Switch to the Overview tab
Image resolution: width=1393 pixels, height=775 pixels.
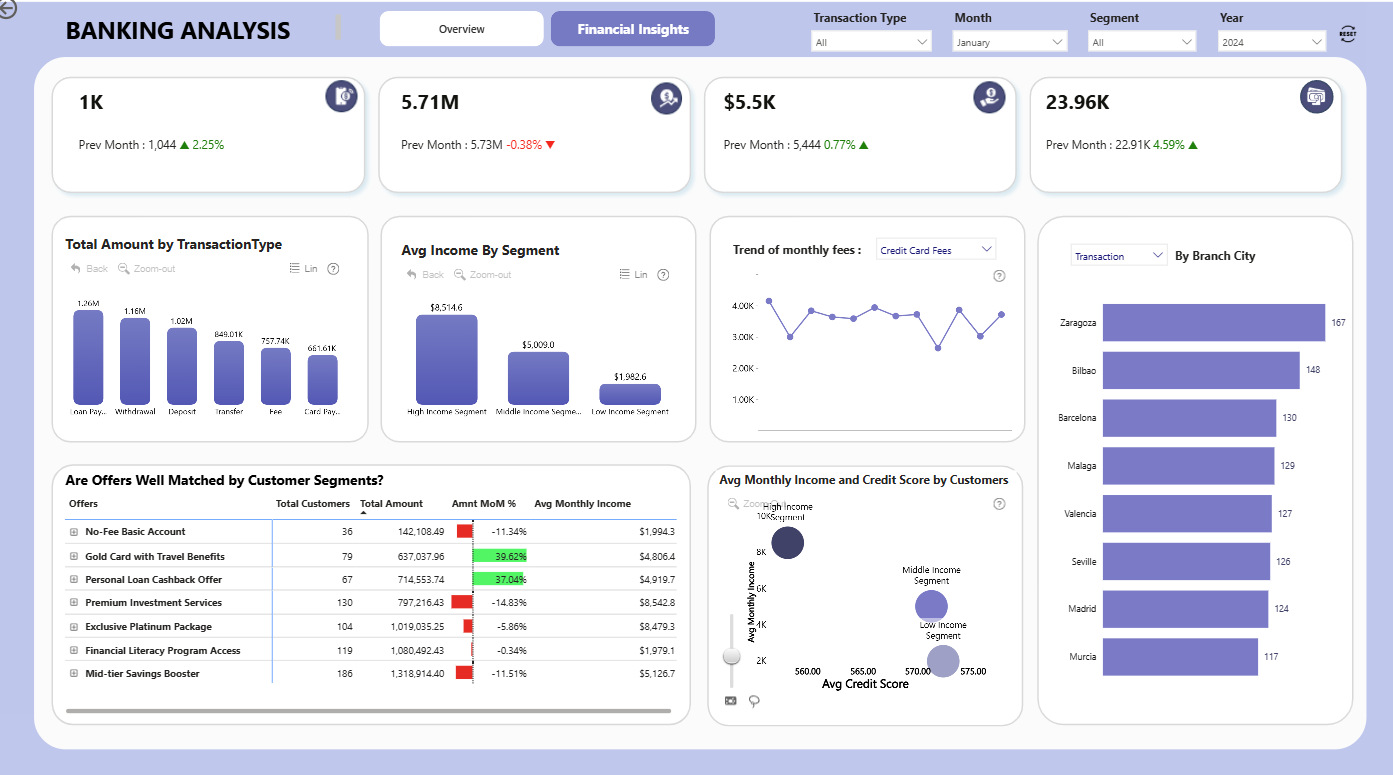pos(462,29)
